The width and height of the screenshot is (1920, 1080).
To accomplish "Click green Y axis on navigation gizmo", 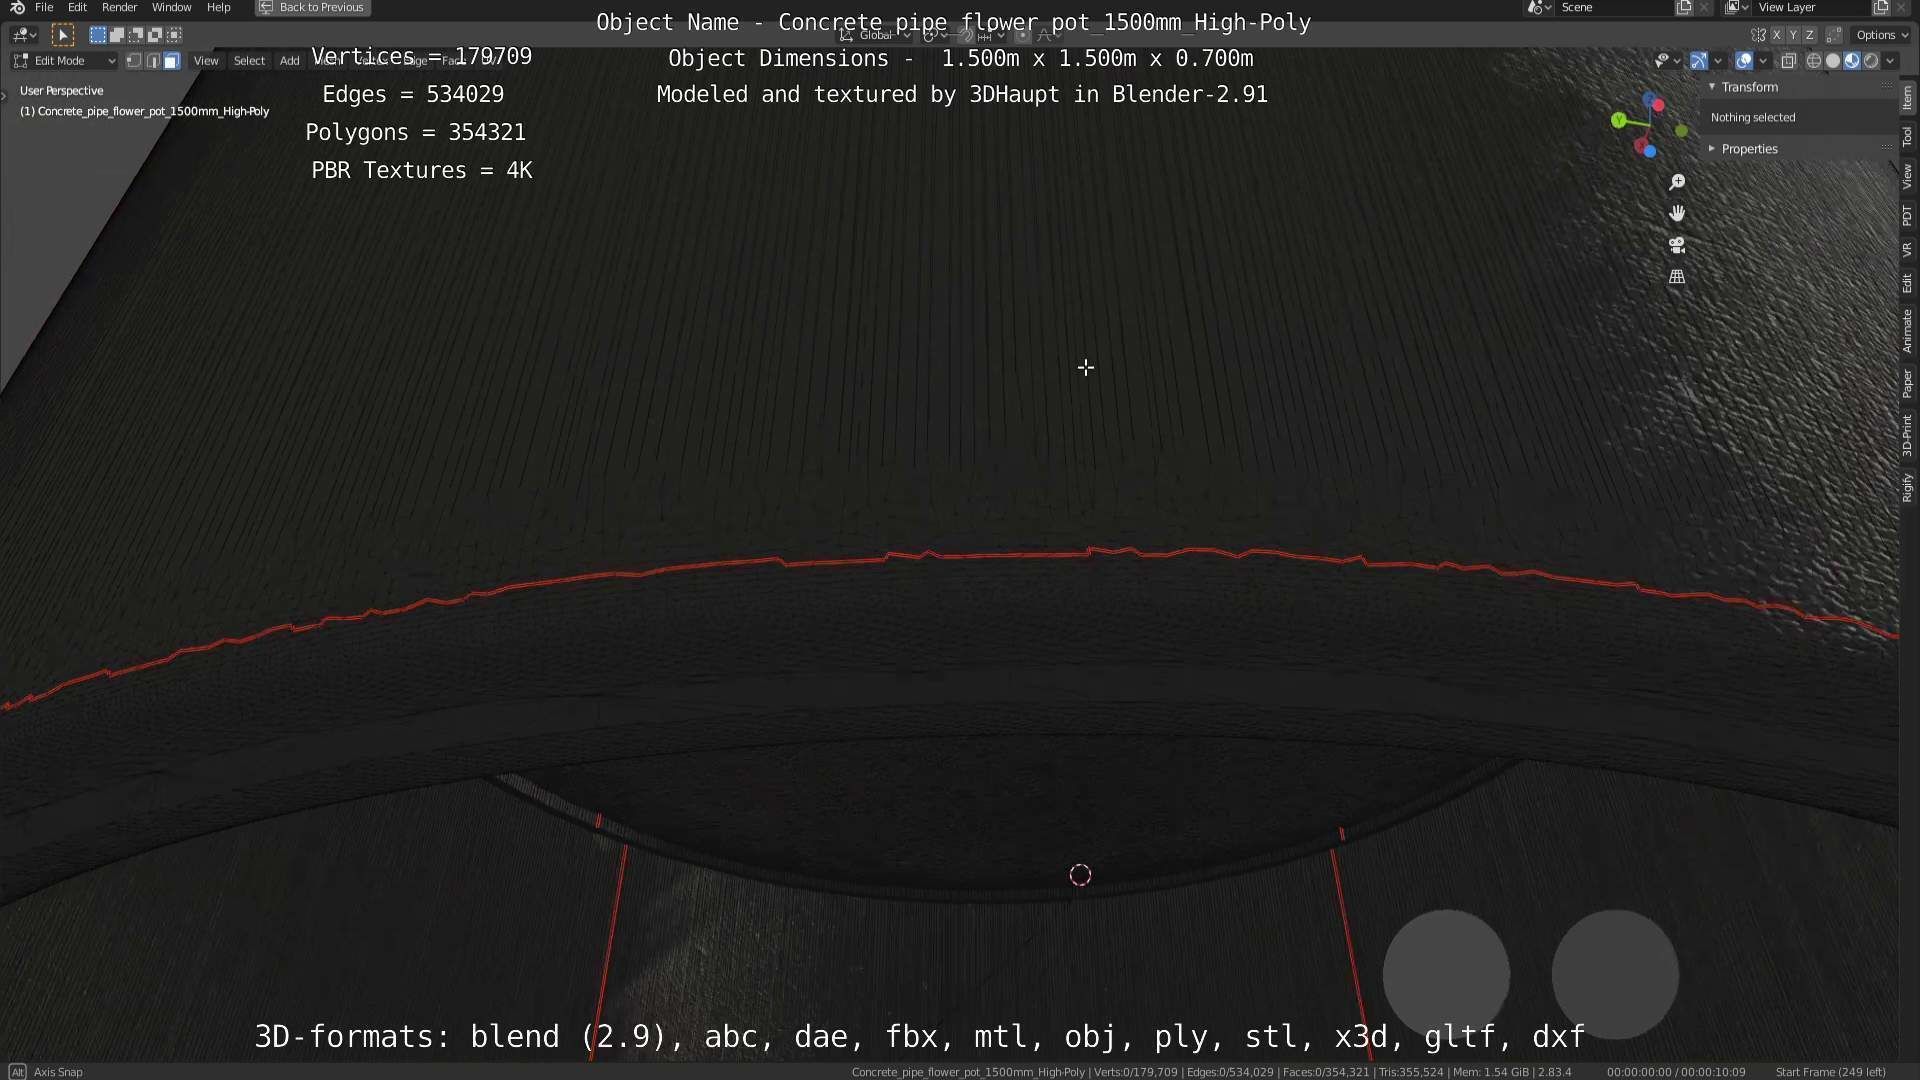I will coord(1618,120).
